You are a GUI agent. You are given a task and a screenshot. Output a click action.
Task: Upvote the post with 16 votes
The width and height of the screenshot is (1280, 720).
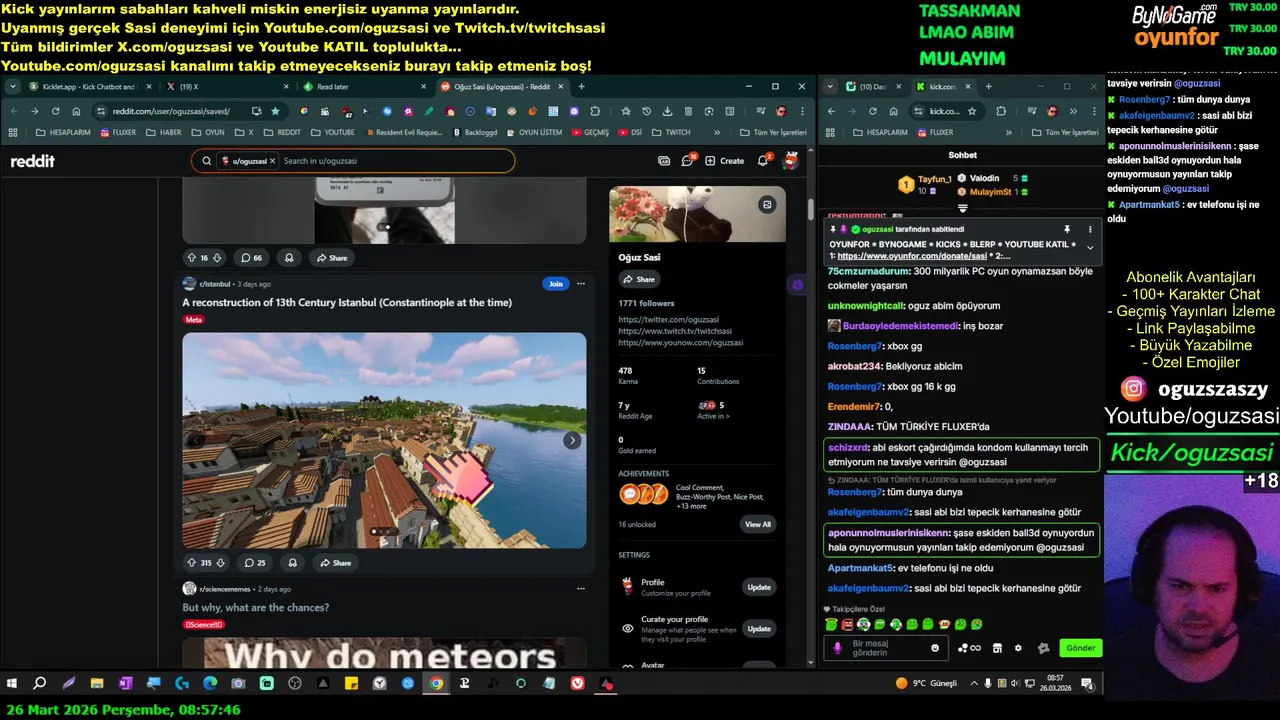[191, 258]
